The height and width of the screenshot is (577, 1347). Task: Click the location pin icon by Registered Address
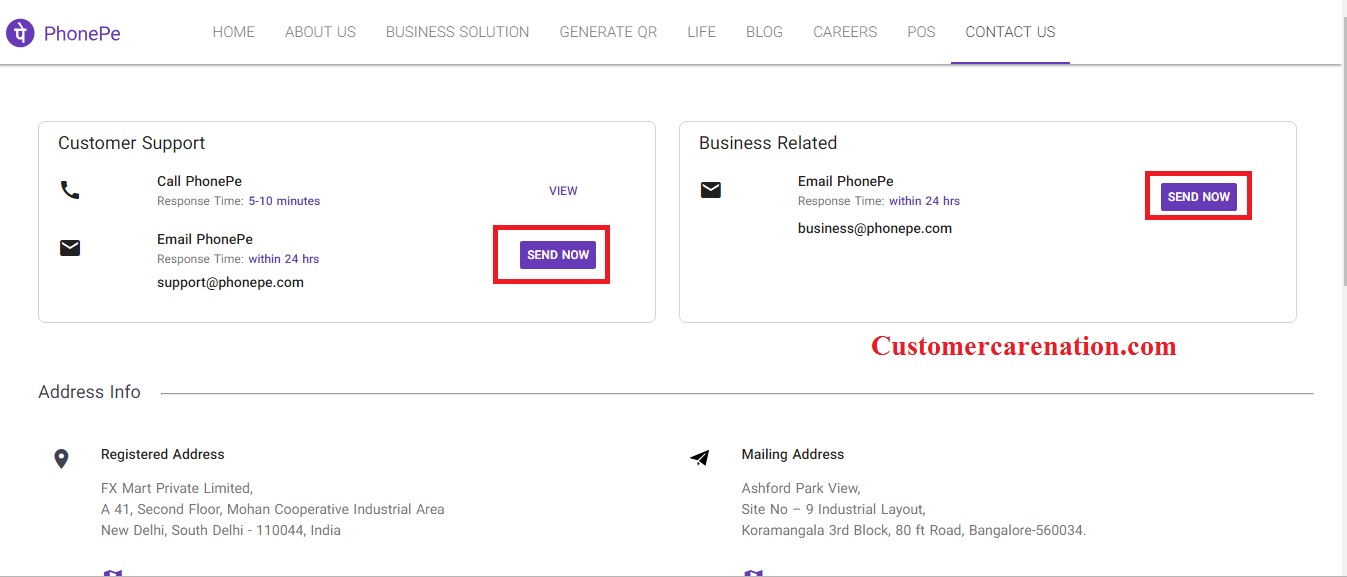(x=61, y=459)
